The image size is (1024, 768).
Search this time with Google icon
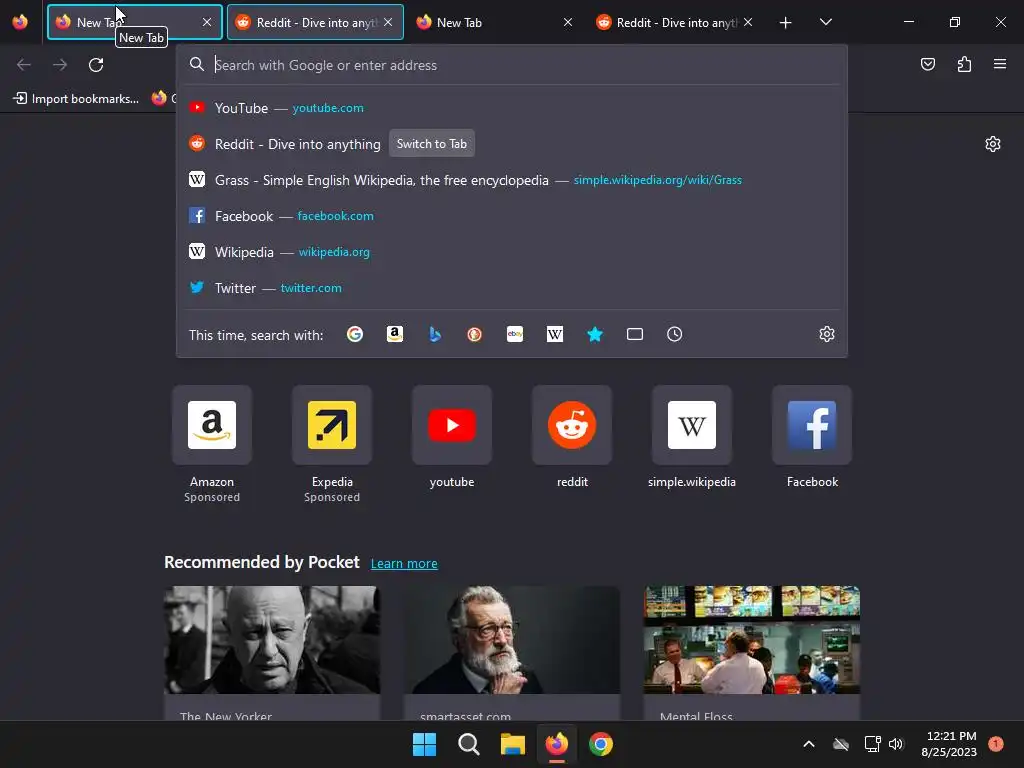(355, 334)
